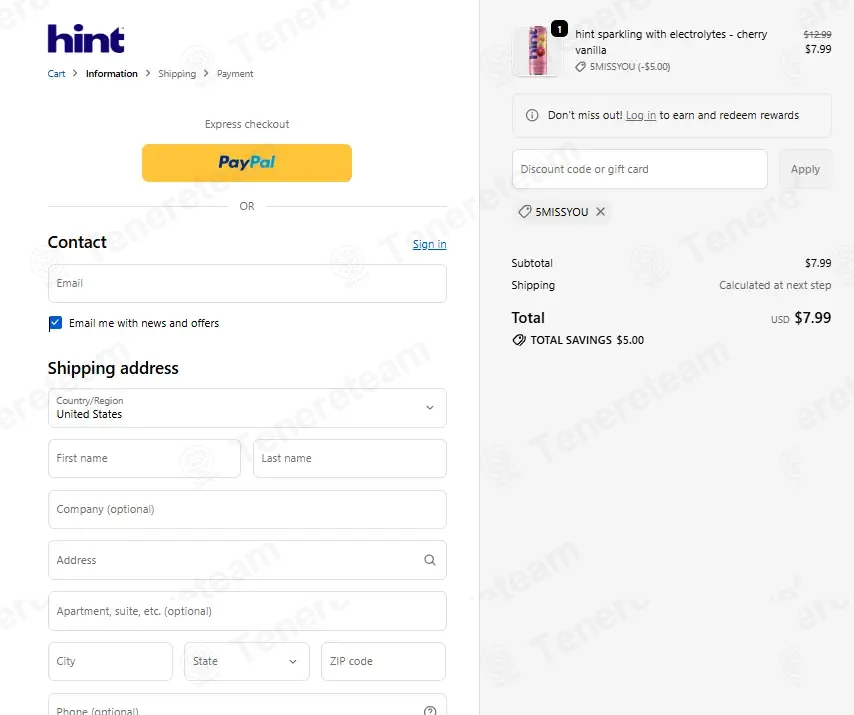
Task: Click Apply discount button
Action: 805,169
